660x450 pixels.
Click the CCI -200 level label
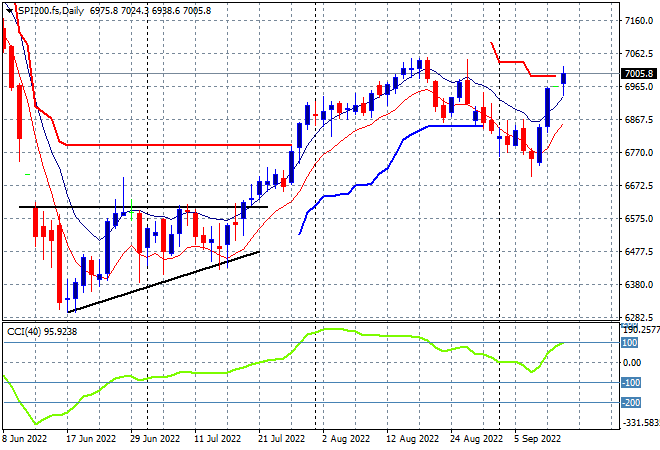pyautogui.click(x=631, y=403)
